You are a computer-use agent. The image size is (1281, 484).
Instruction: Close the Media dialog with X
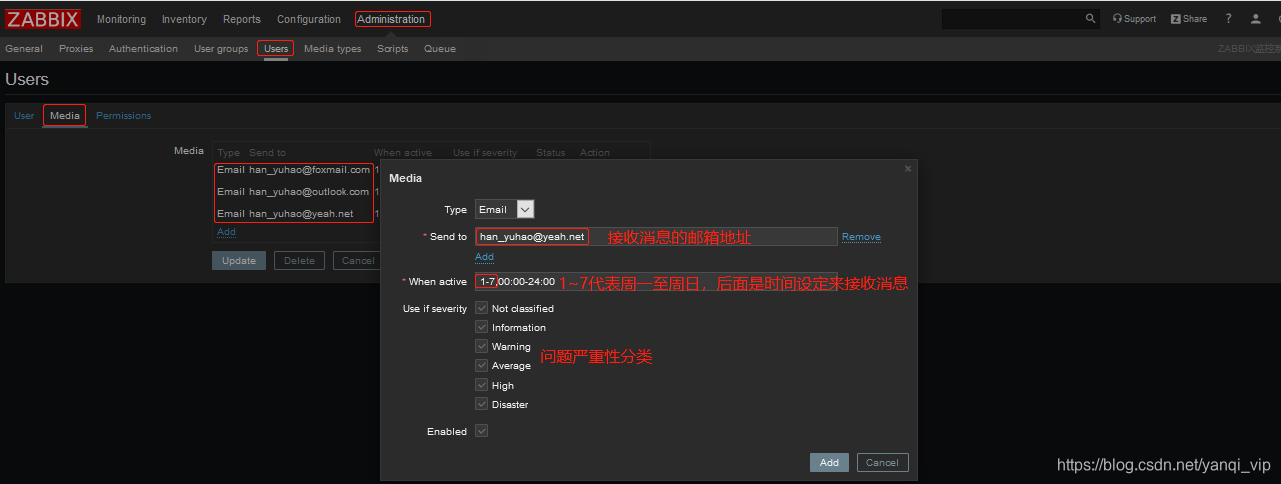point(908,168)
